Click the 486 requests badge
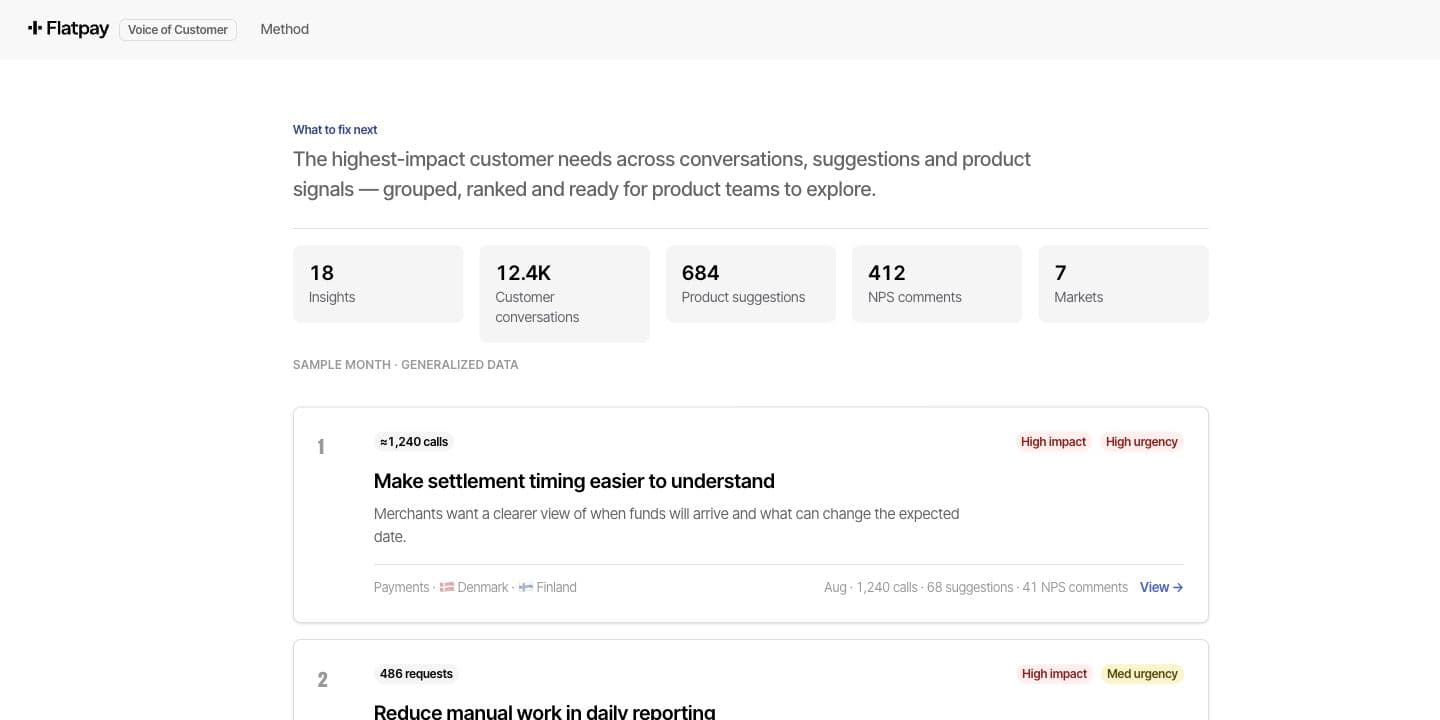 click(416, 673)
